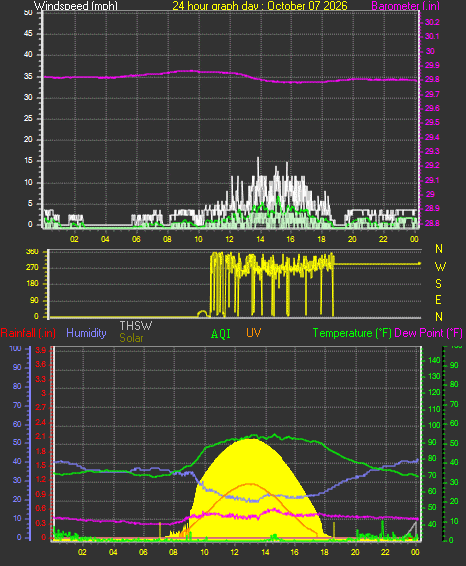
Task: Click the hour label '22' under bottom graph
Action: tap(385, 552)
